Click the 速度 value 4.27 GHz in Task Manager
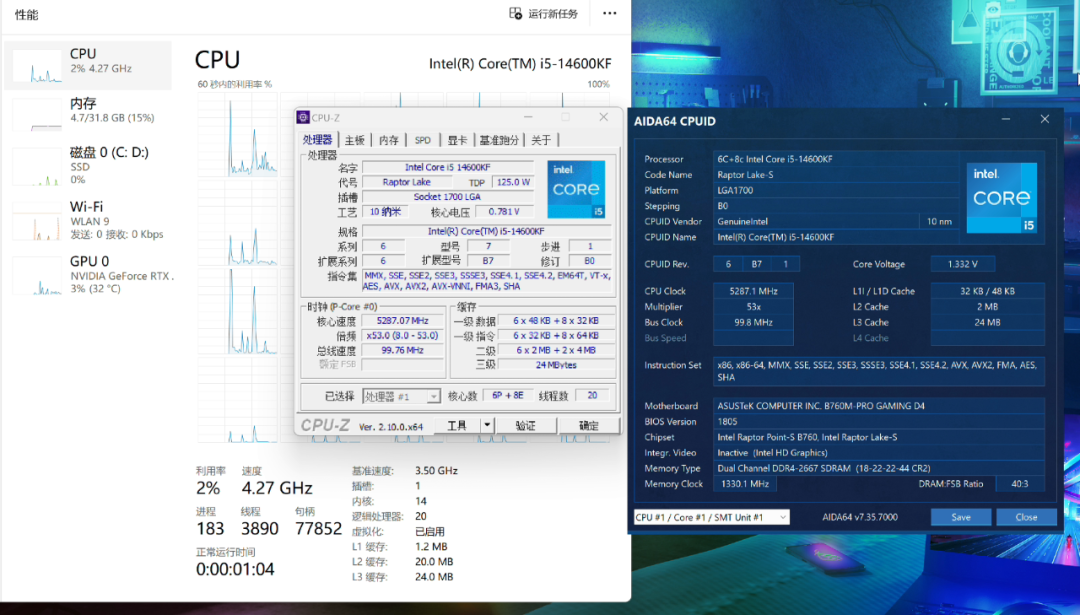This screenshot has width=1080, height=615. [277, 488]
